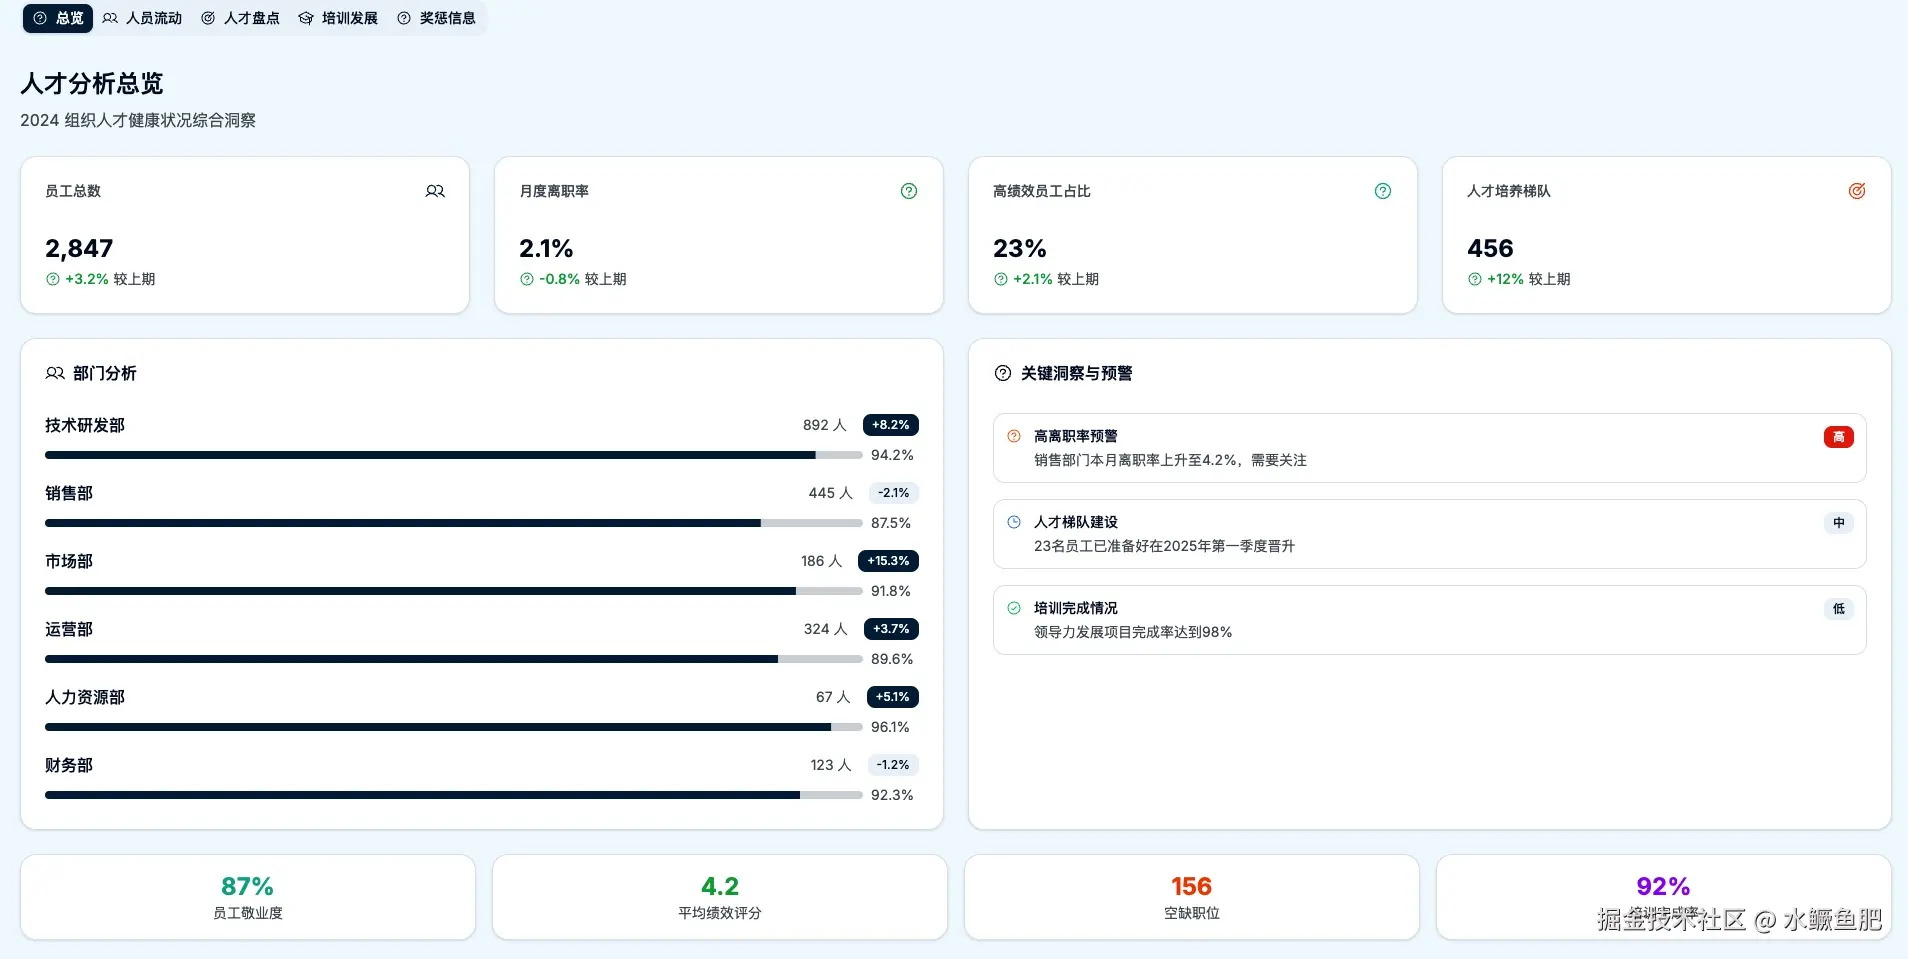This screenshot has height=959, width=1908.
Task: Open the 人才盘点 tab
Action: click(241, 18)
